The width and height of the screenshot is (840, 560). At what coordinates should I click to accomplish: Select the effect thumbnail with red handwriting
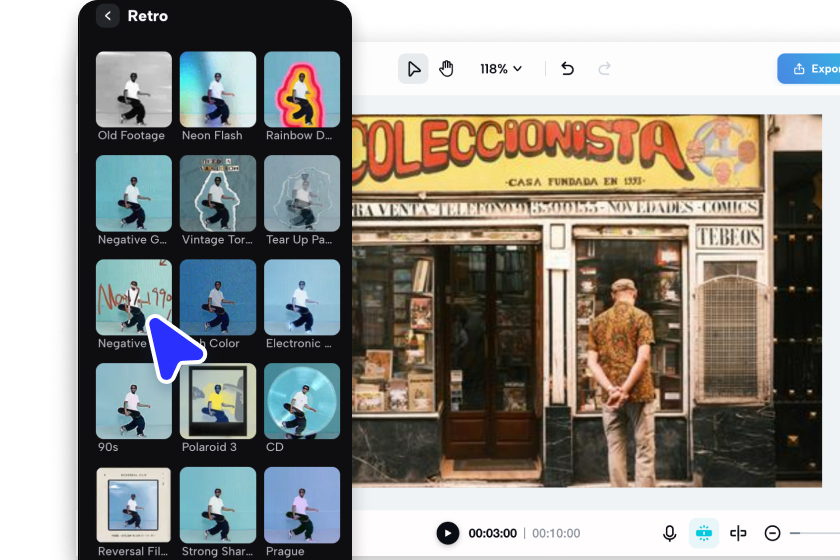[134, 297]
